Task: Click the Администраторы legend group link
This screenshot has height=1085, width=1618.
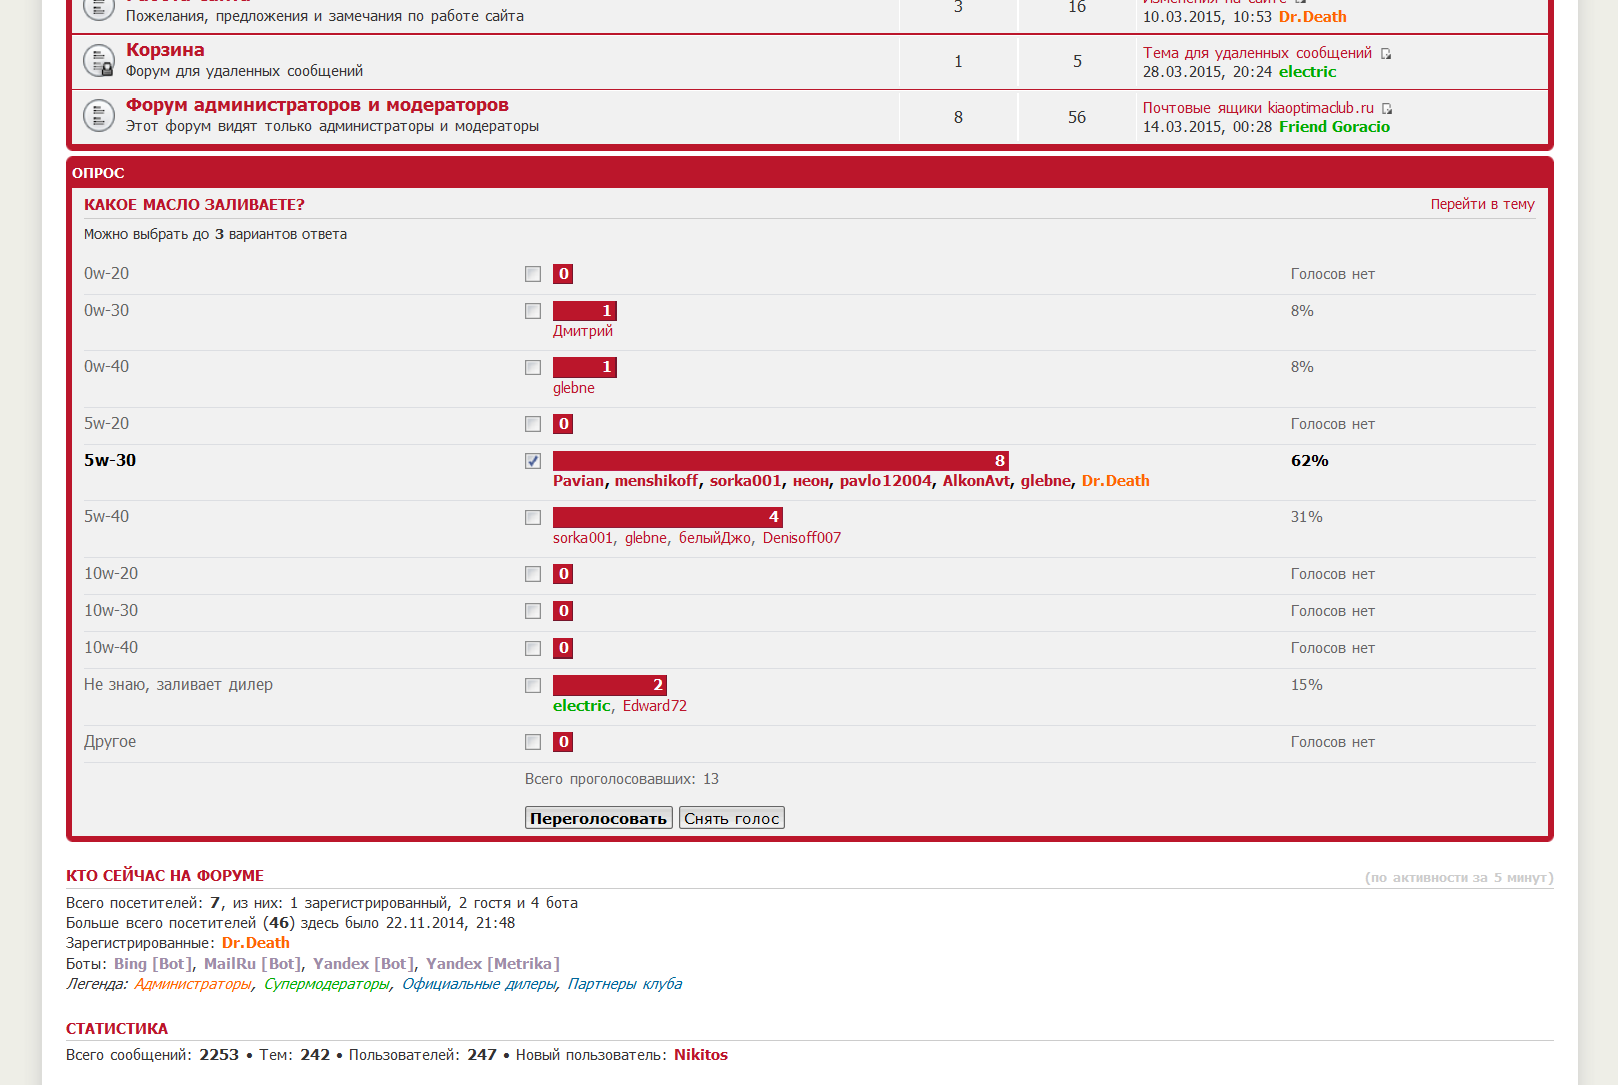Action: point(193,984)
